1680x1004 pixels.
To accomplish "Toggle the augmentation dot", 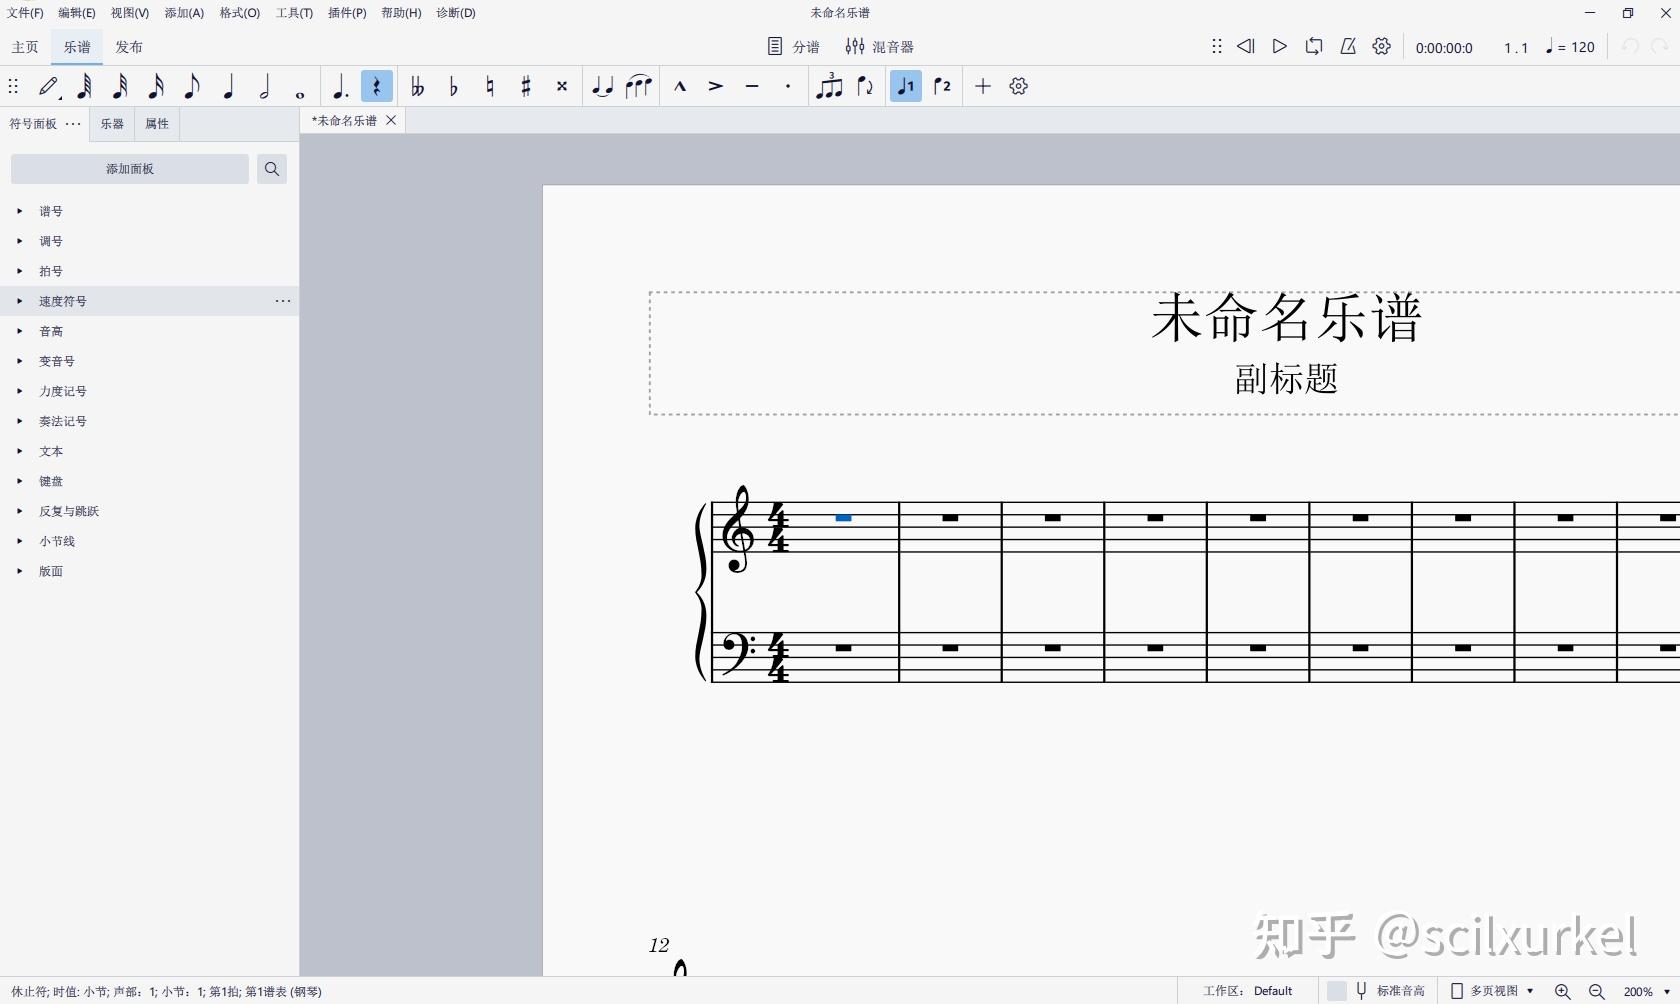I will point(340,87).
